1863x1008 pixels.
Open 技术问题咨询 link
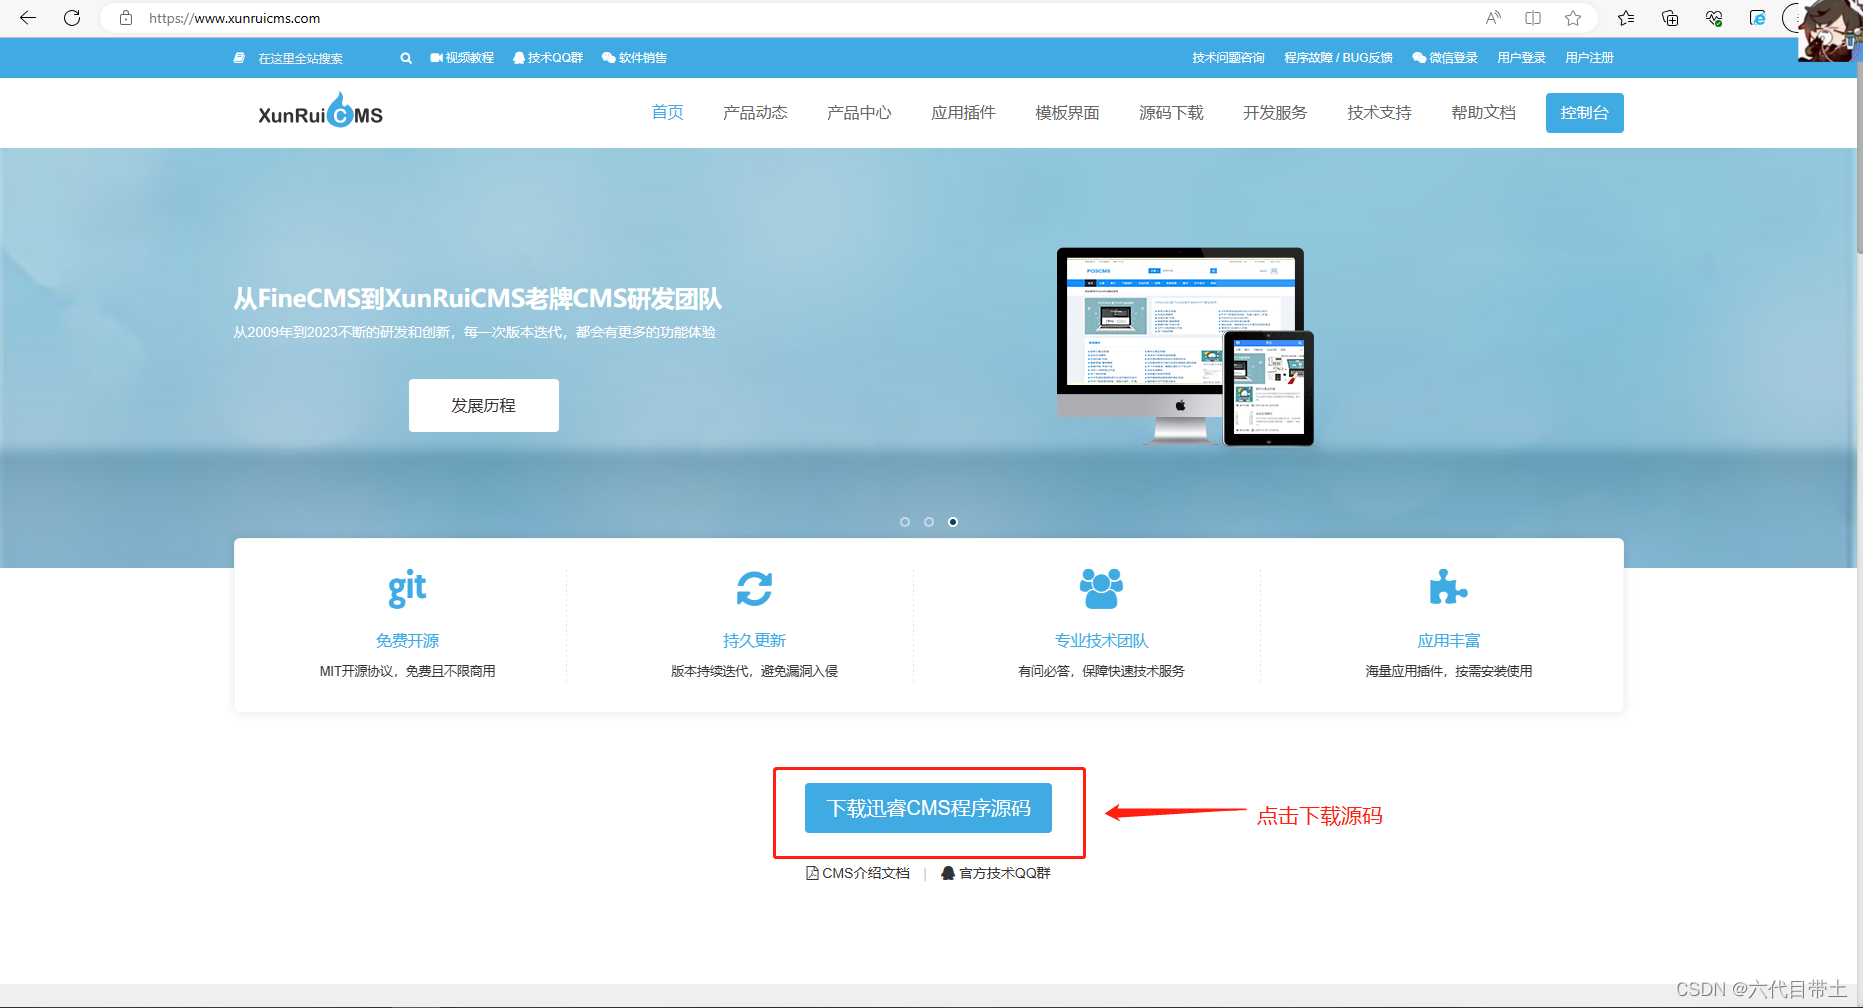click(1228, 58)
